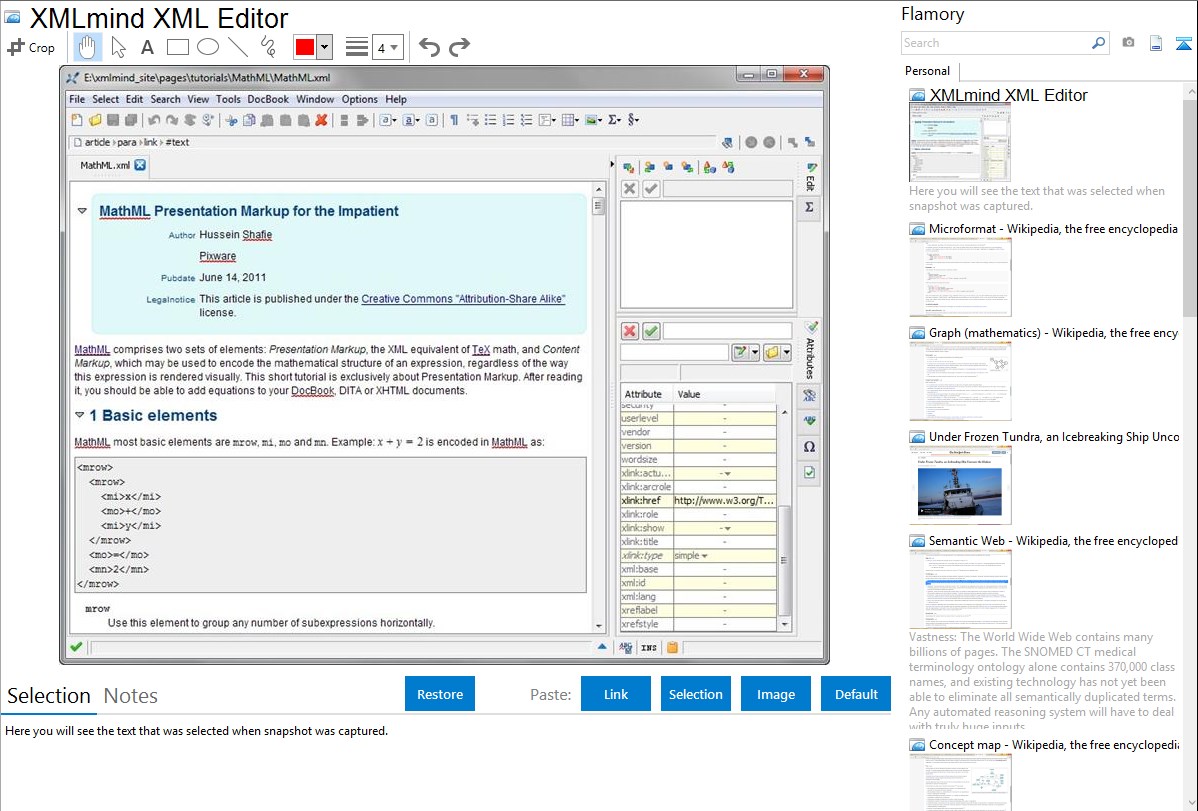Click the Paste Image button
Image resolution: width=1198 pixels, height=811 pixels.
point(775,694)
